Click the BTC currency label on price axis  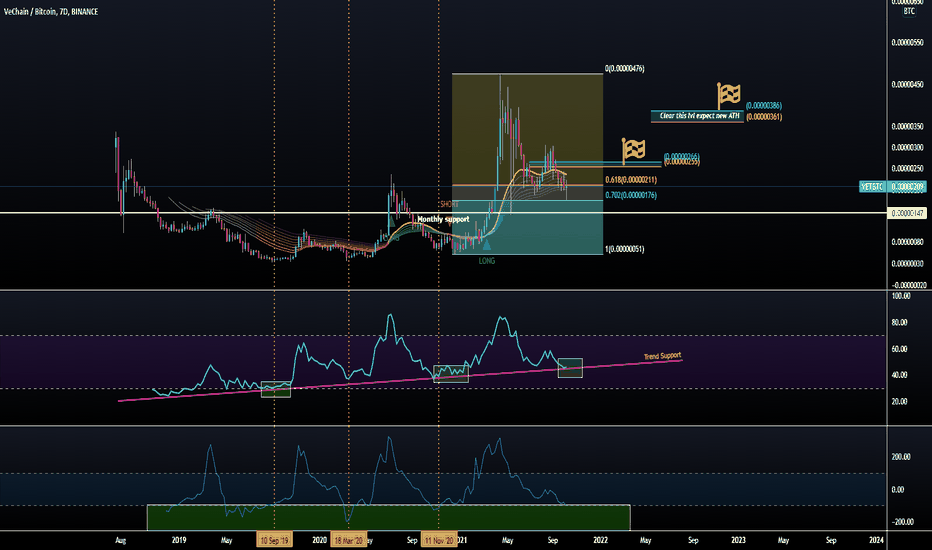pos(909,11)
